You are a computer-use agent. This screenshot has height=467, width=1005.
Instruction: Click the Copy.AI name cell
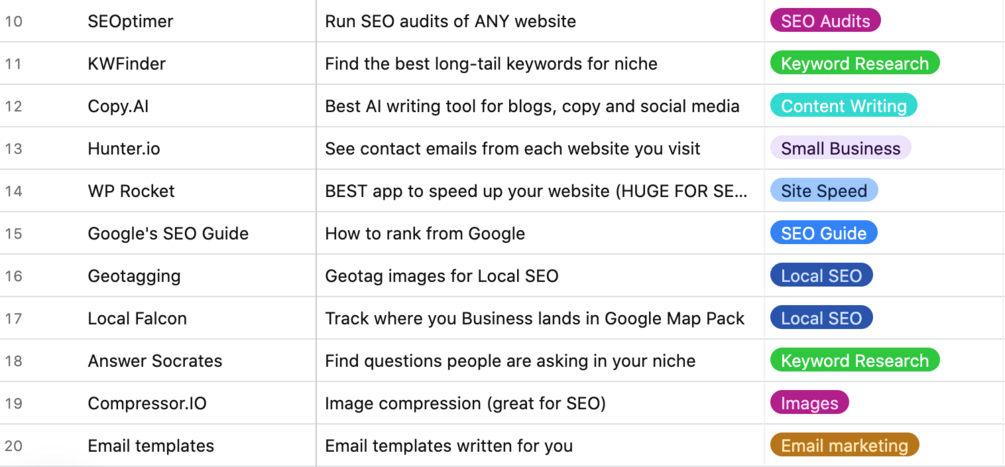coord(118,106)
